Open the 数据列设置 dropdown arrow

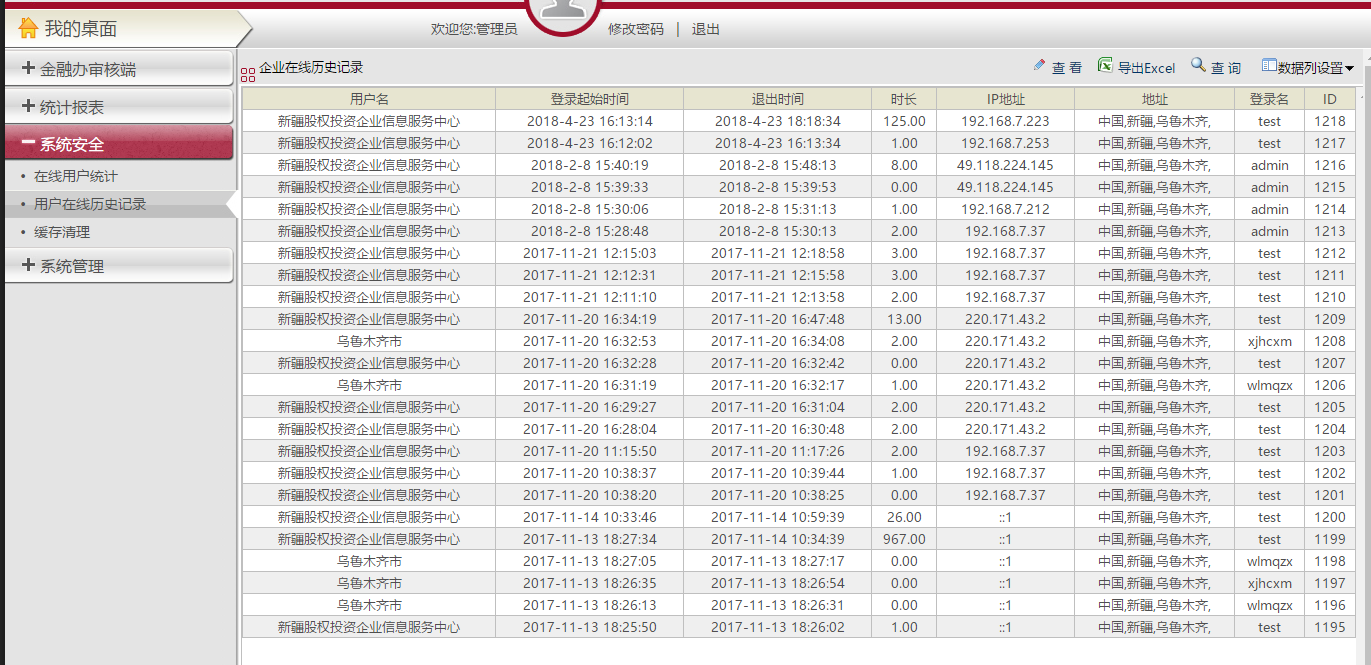(x=1349, y=69)
